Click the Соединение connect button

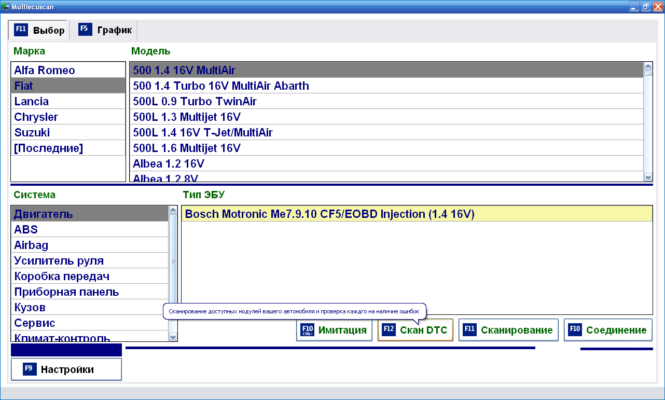[x=608, y=330]
